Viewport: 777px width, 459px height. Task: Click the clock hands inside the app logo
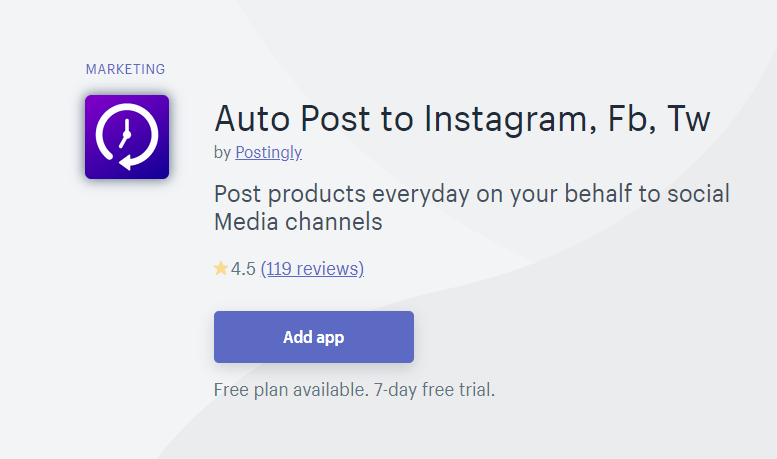[125, 134]
